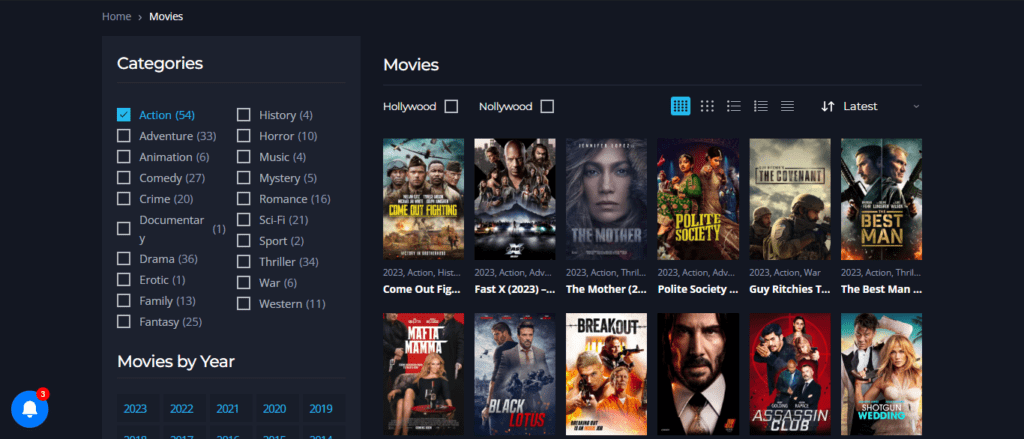Check the Western category checkbox

click(x=244, y=304)
